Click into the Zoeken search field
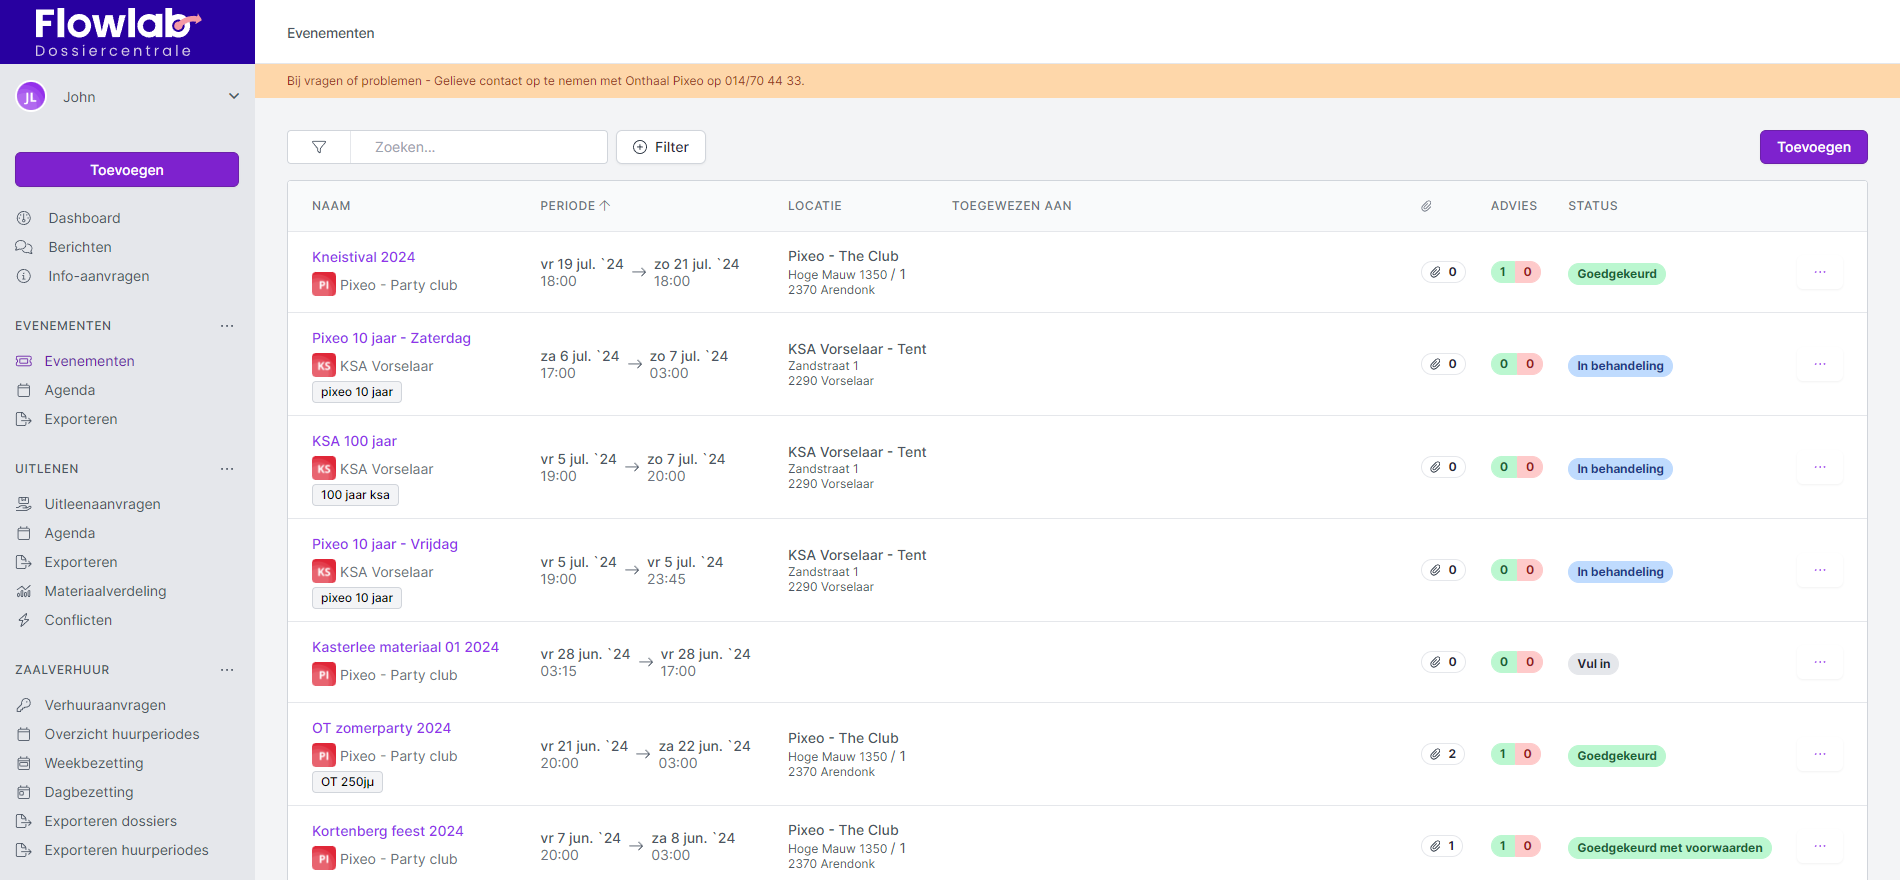This screenshot has height=880, width=1900. coord(478,147)
